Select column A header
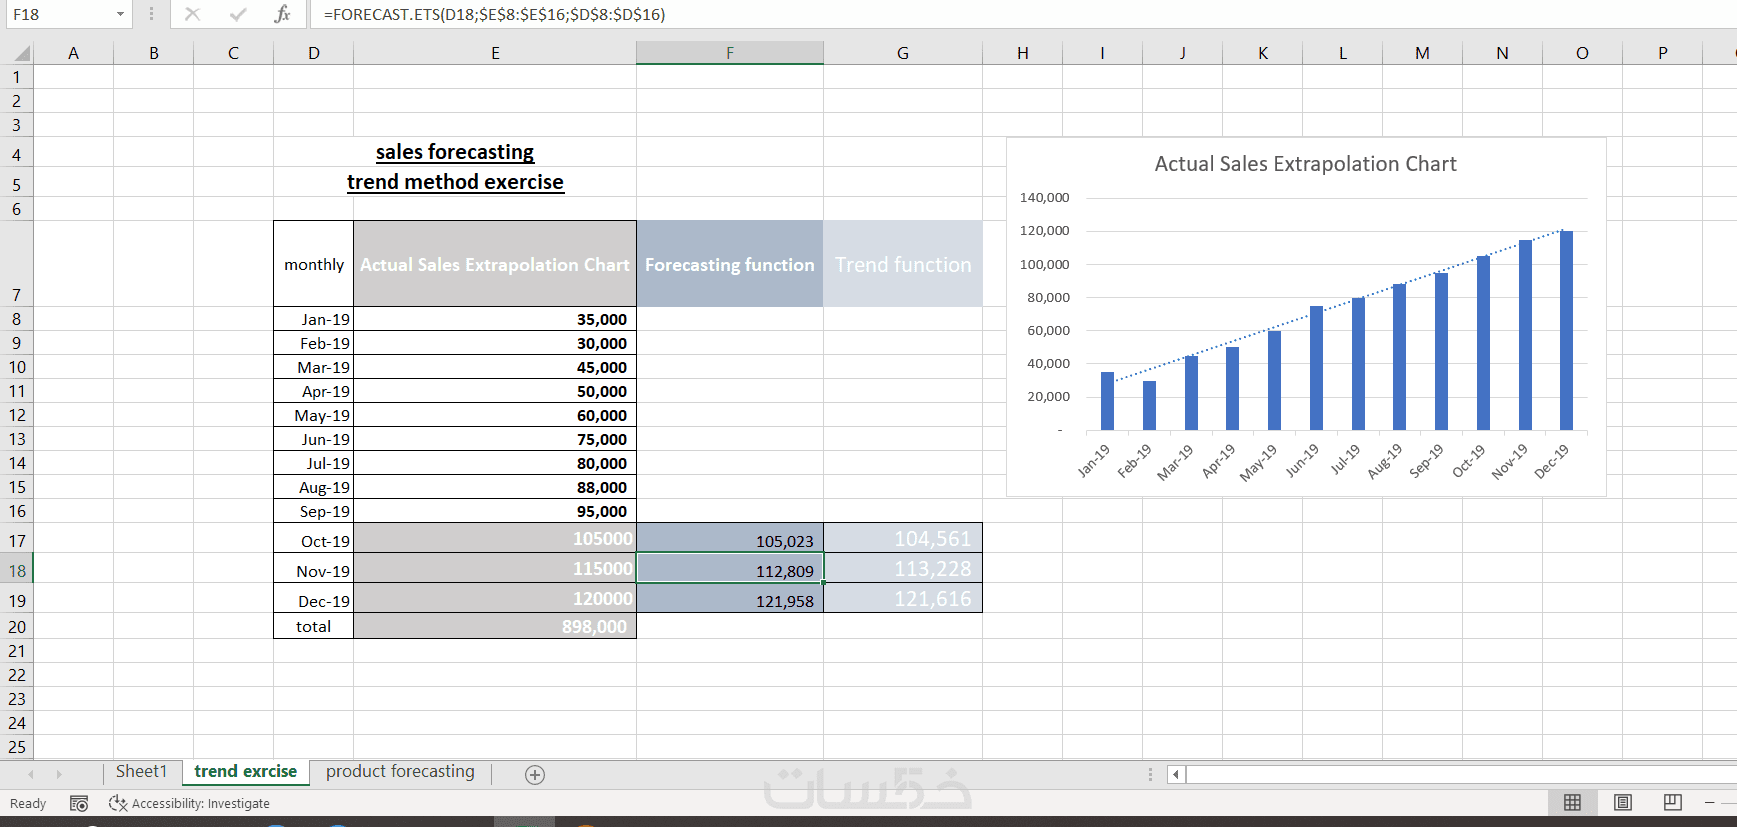 pyautogui.click(x=73, y=53)
